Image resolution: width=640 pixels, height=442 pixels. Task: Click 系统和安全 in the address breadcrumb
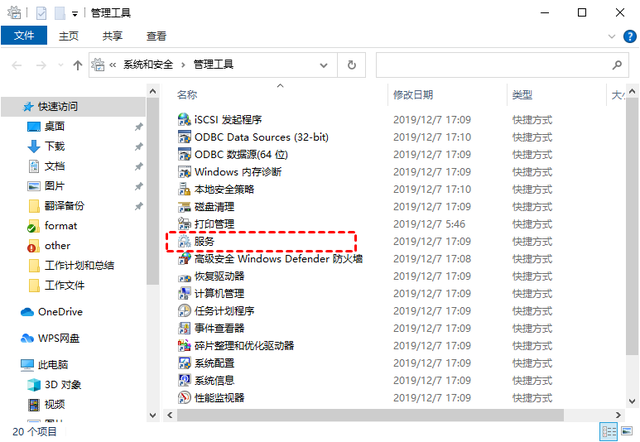148,64
